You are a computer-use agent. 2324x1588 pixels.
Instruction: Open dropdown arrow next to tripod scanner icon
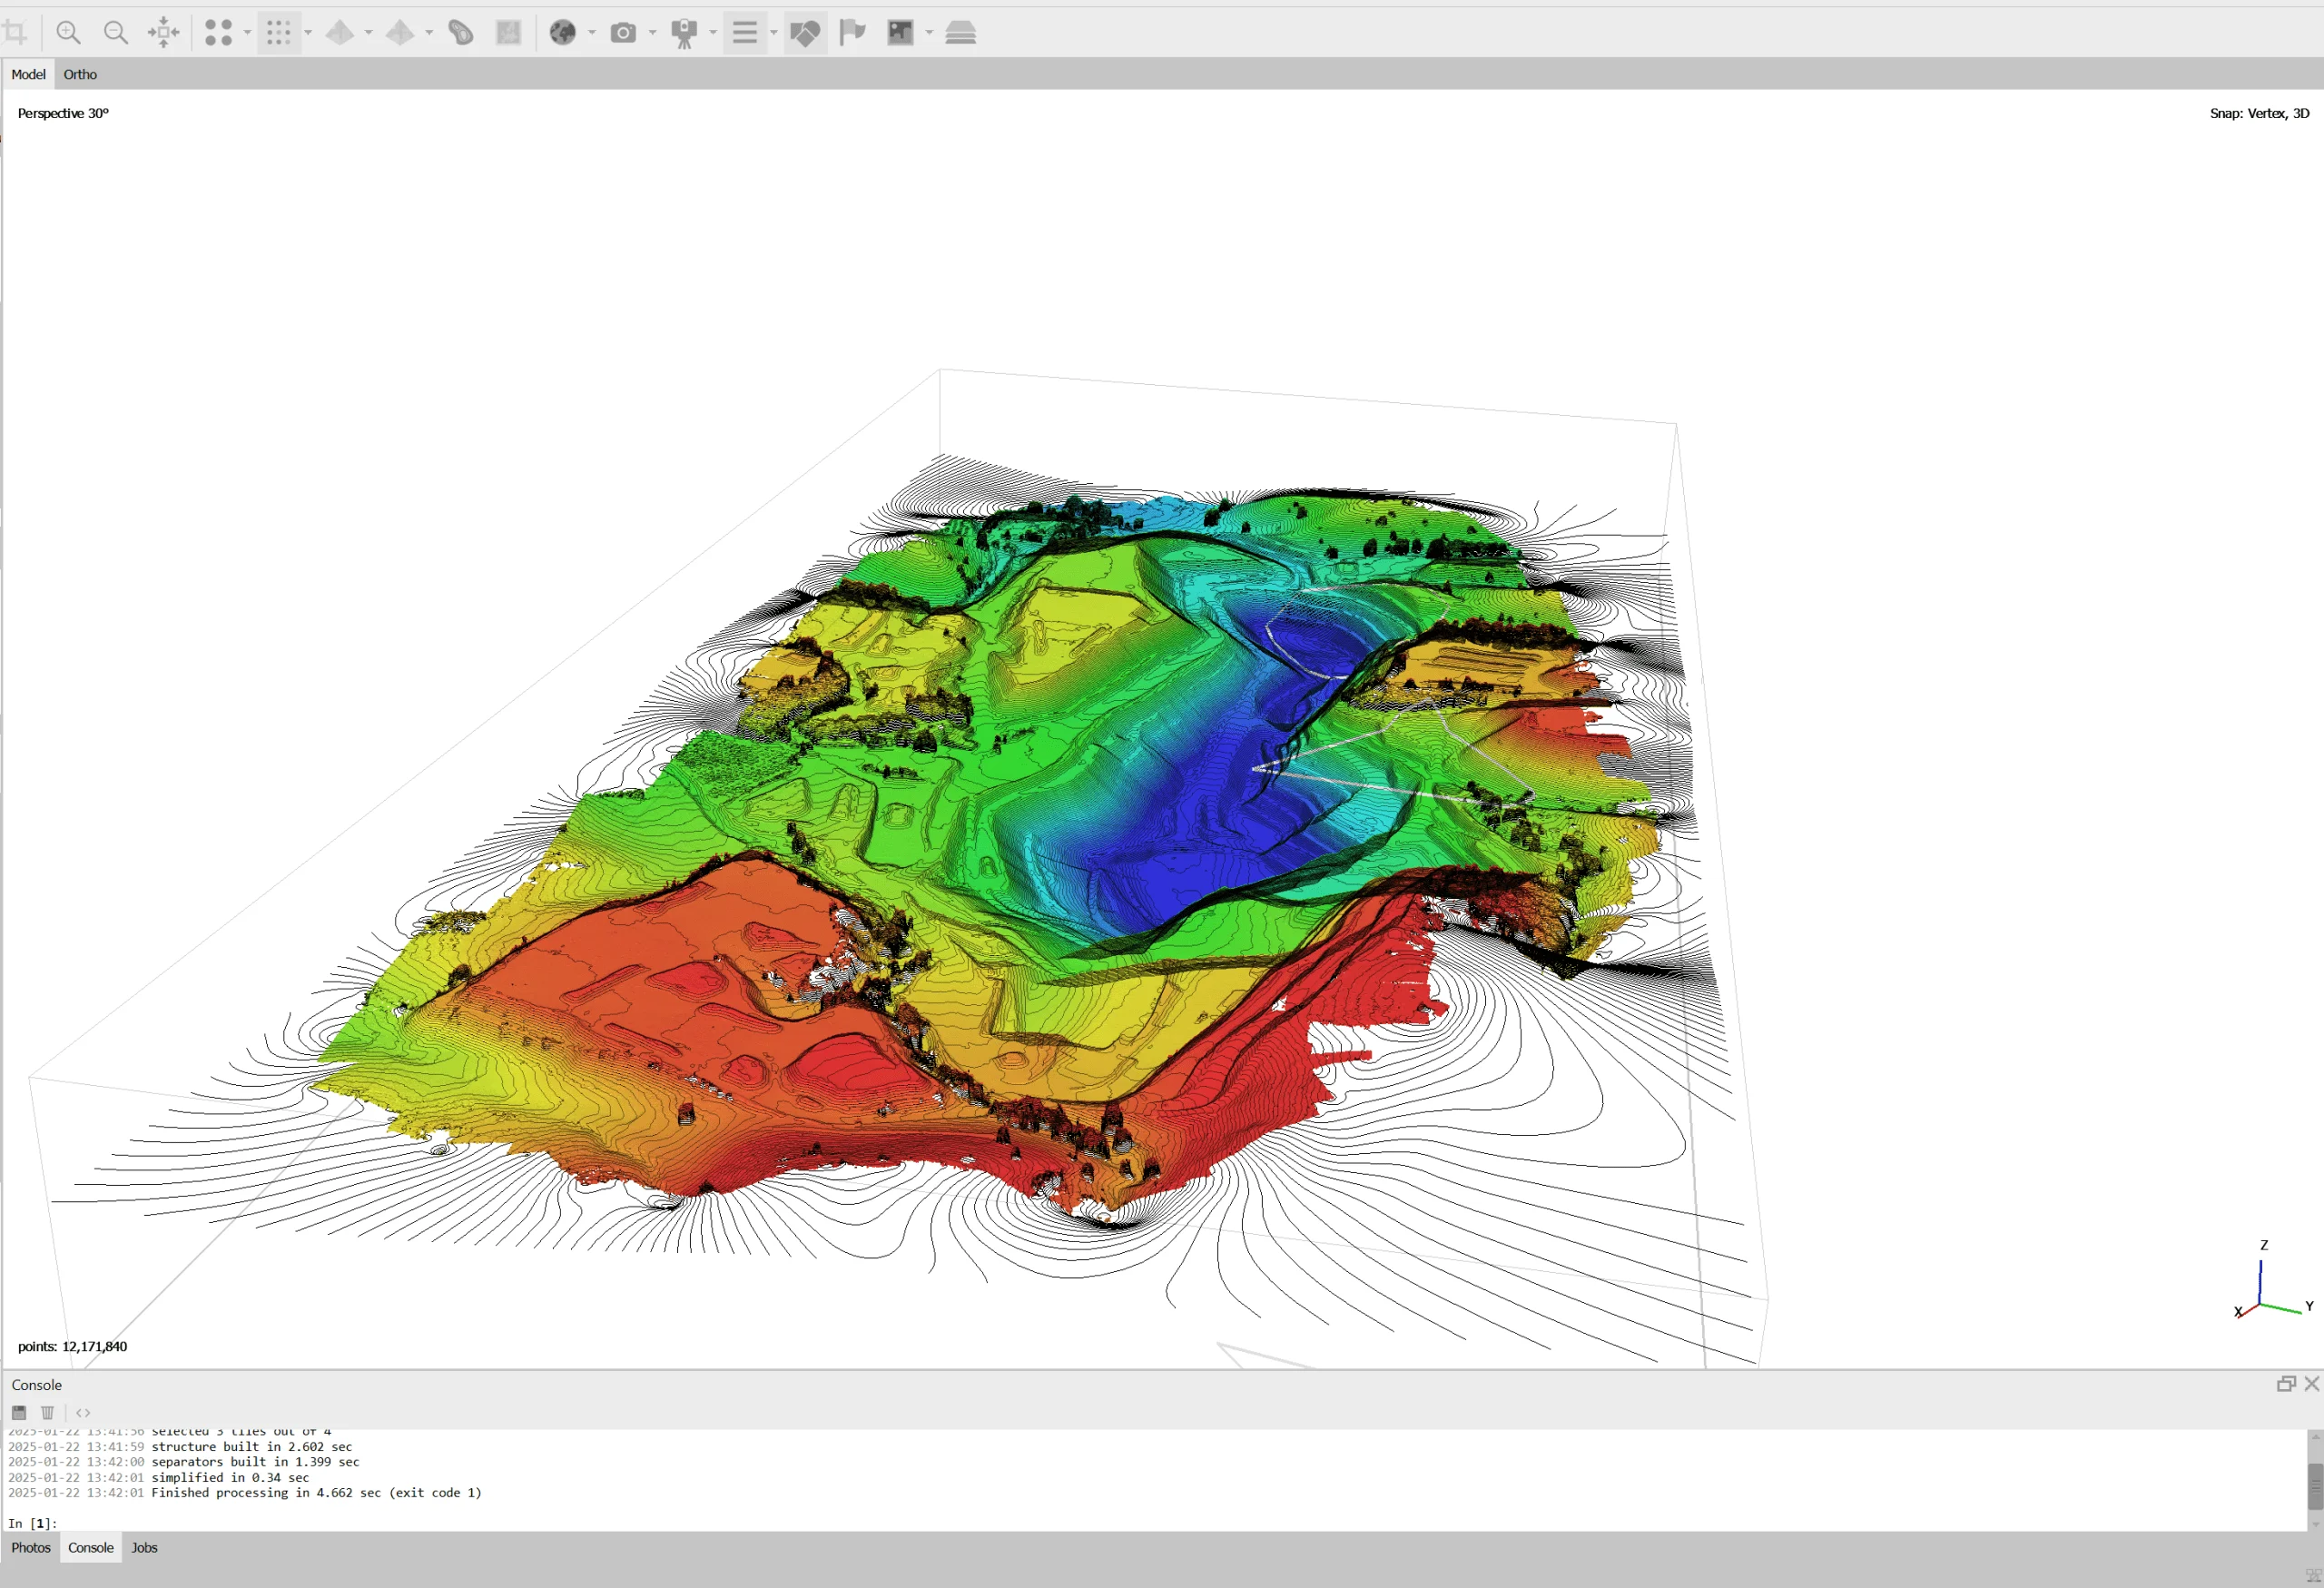[713, 32]
